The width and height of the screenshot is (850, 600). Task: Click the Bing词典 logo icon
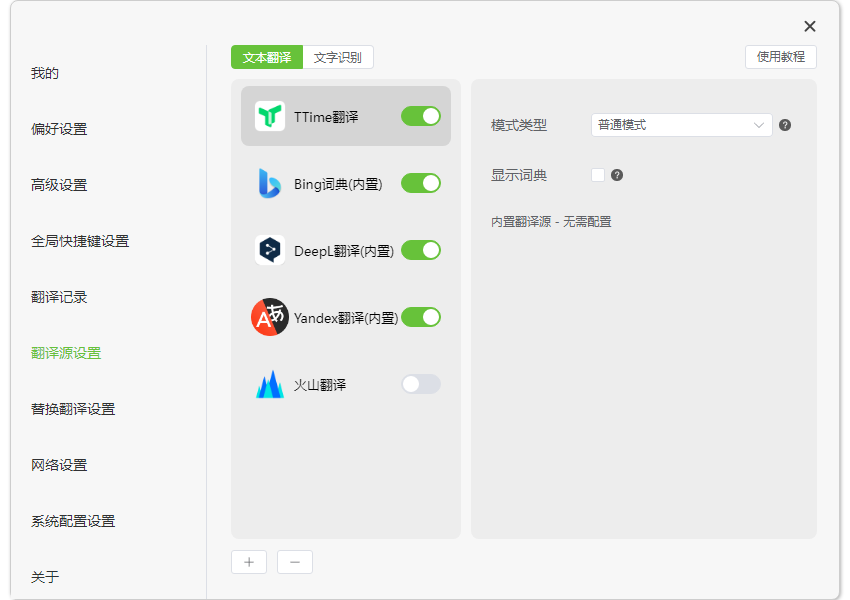268,183
